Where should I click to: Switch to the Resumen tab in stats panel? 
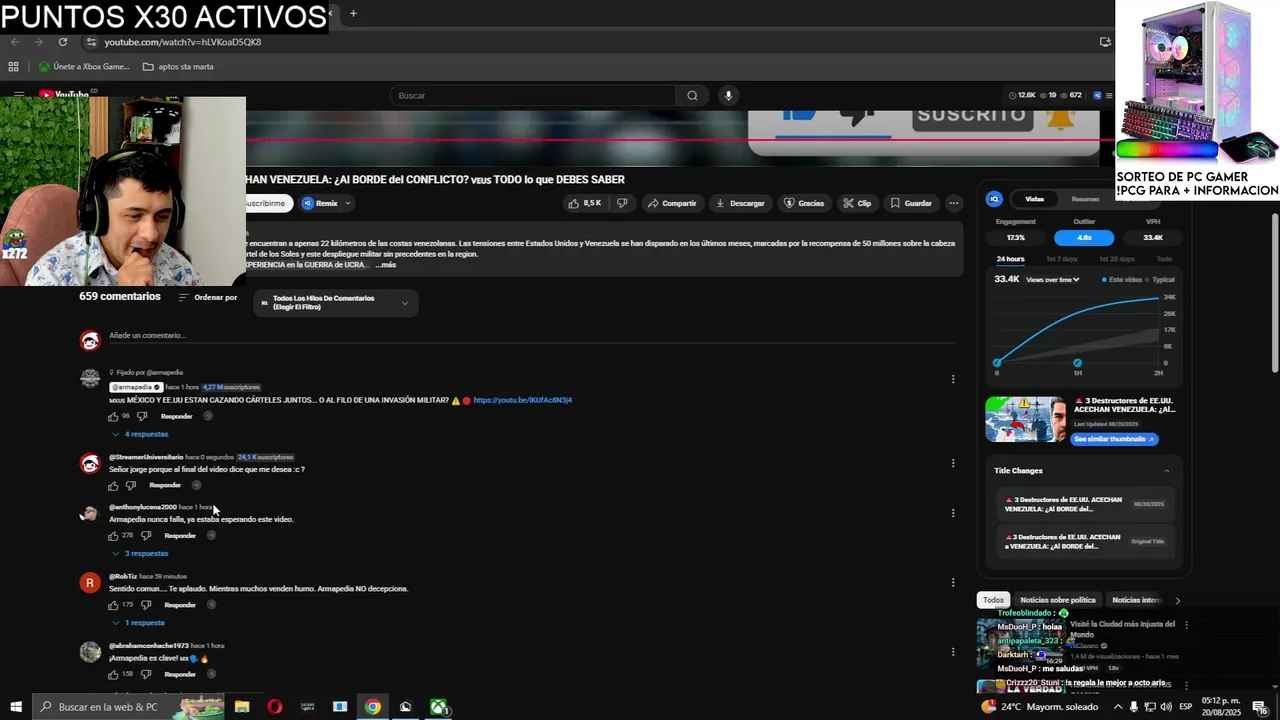1085,199
